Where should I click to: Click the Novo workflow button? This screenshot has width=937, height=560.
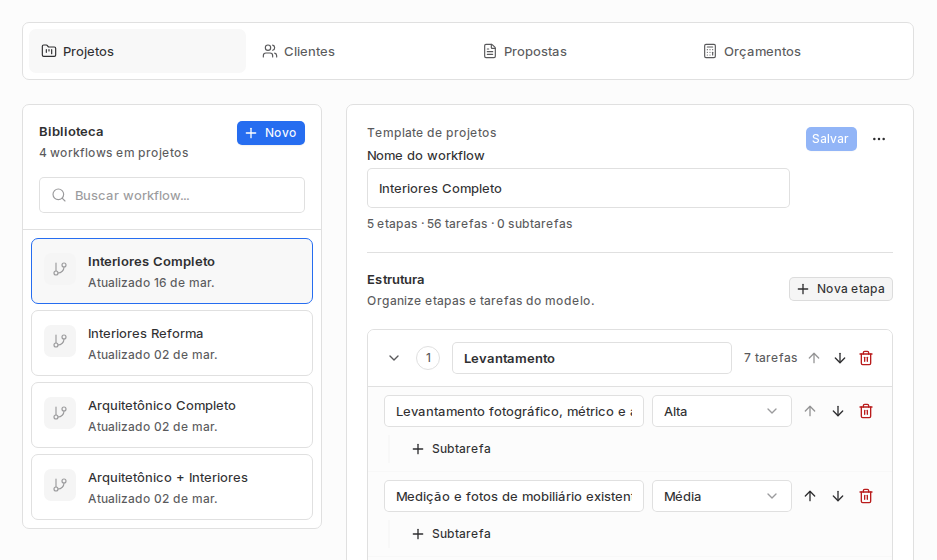(271, 133)
